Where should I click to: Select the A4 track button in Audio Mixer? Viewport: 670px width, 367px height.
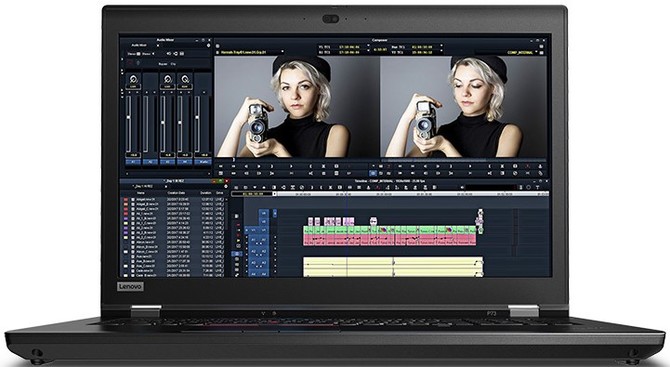(x=185, y=162)
